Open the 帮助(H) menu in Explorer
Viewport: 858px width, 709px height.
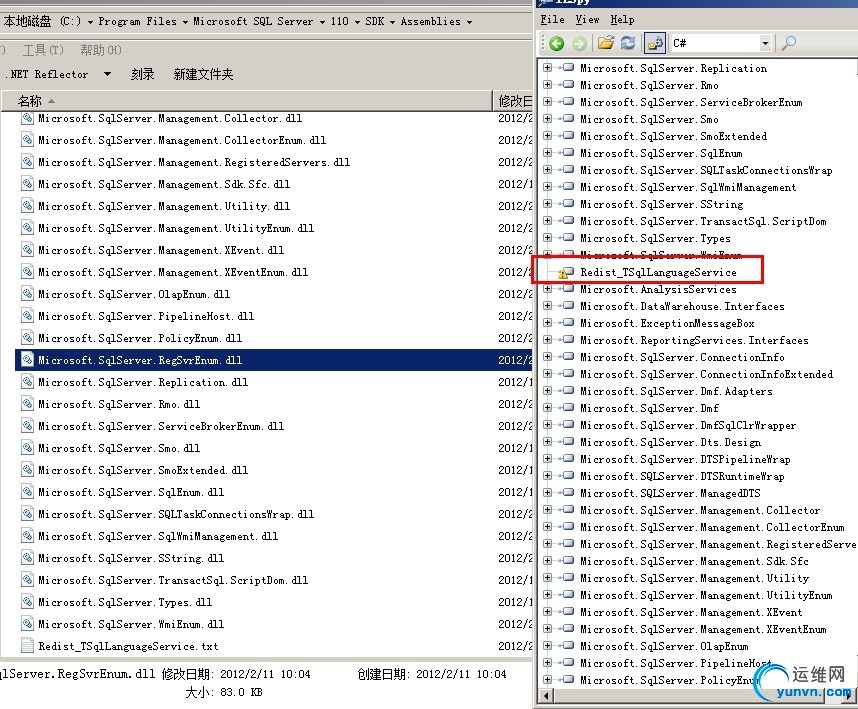click(x=101, y=50)
